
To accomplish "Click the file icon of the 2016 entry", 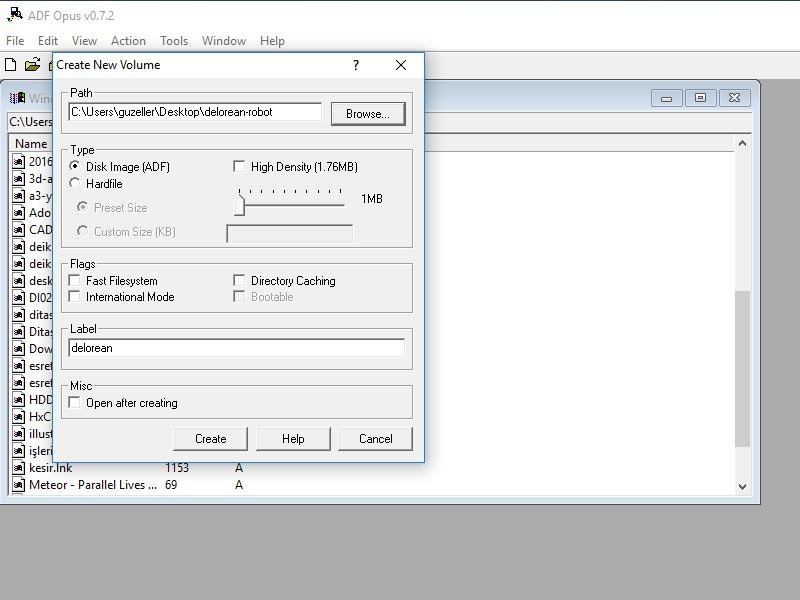I will click(x=18, y=162).
